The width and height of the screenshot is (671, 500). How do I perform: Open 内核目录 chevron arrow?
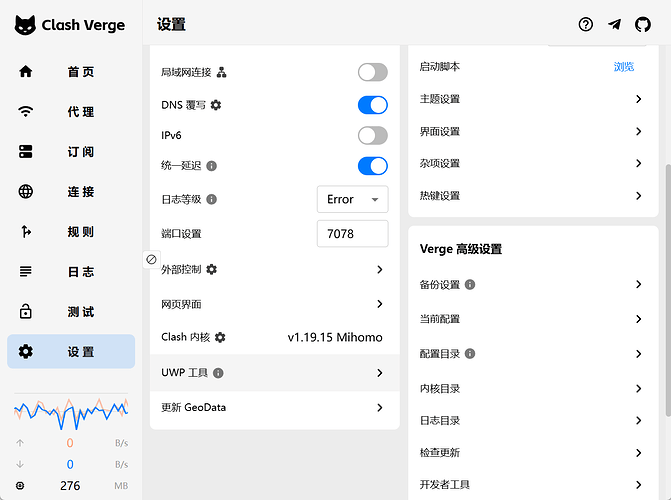(638, 388)
